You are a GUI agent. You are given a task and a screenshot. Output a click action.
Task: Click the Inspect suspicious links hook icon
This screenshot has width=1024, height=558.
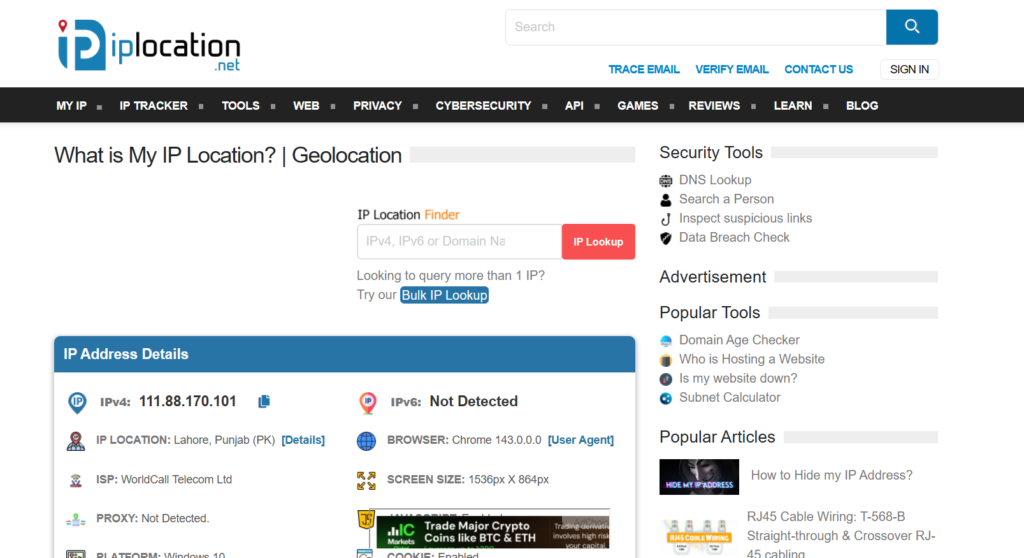[x=665, y=219]
